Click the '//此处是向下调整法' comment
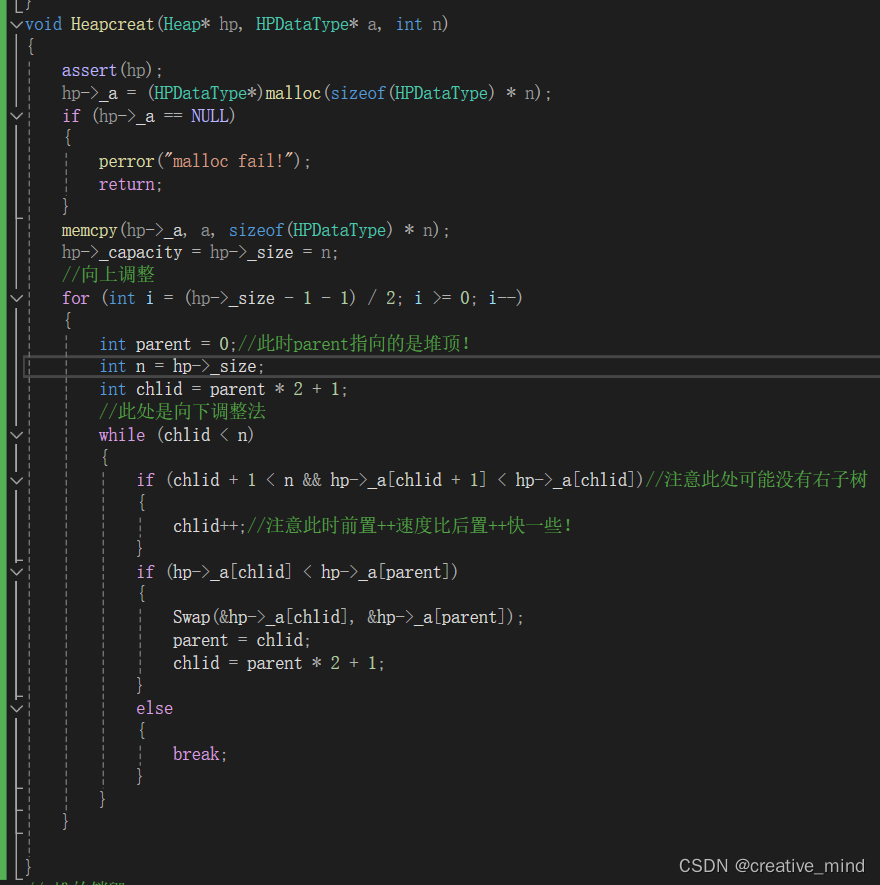The height and width of the screenshot is (885, 880). click(182, 411)
